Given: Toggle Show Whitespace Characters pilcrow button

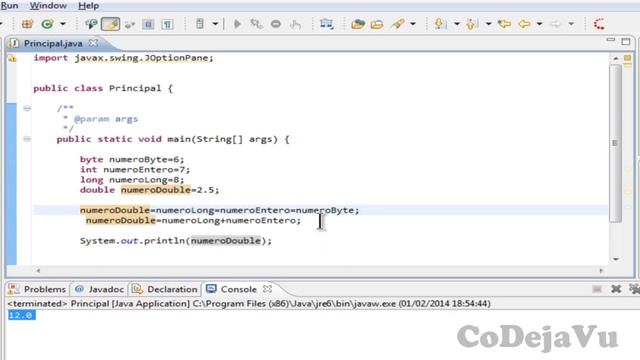Looking at the screenshot, I should coord(167,24).
